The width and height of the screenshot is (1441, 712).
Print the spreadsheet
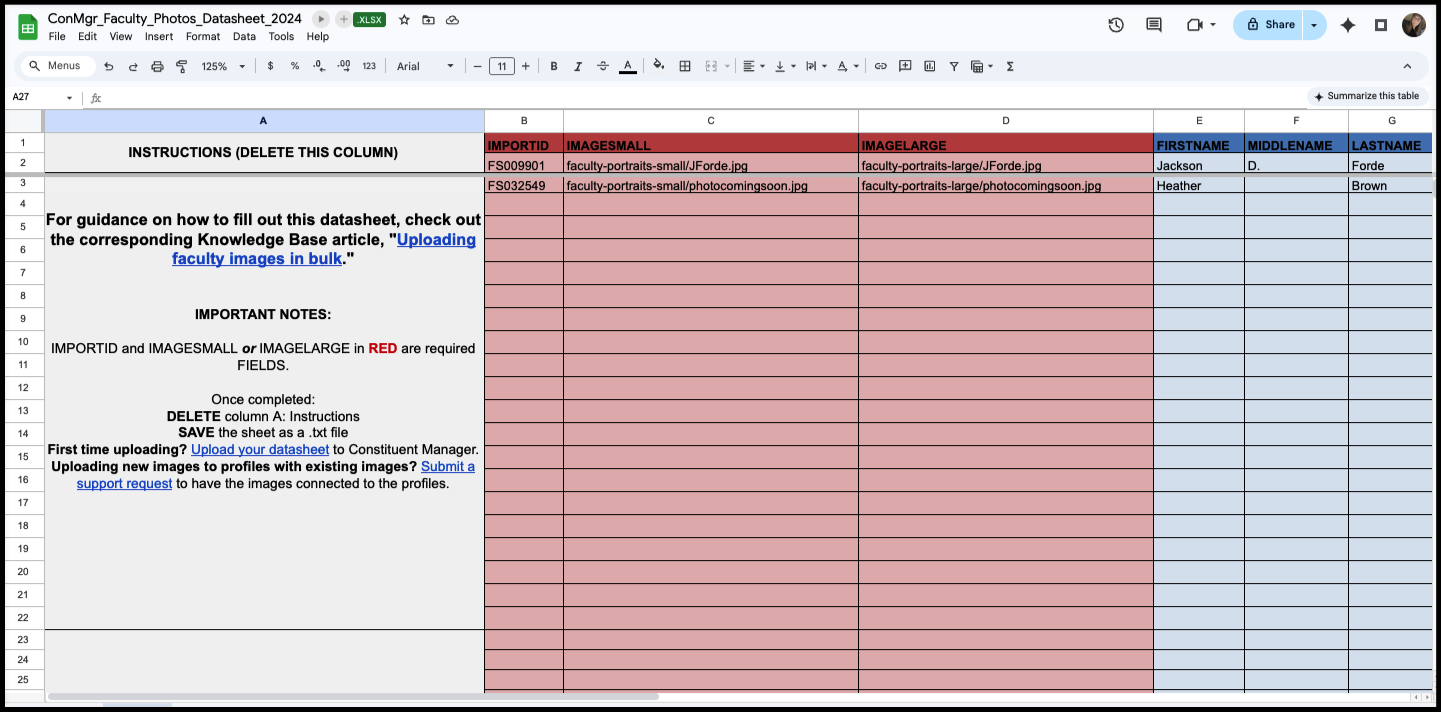[x=157, y=66]
